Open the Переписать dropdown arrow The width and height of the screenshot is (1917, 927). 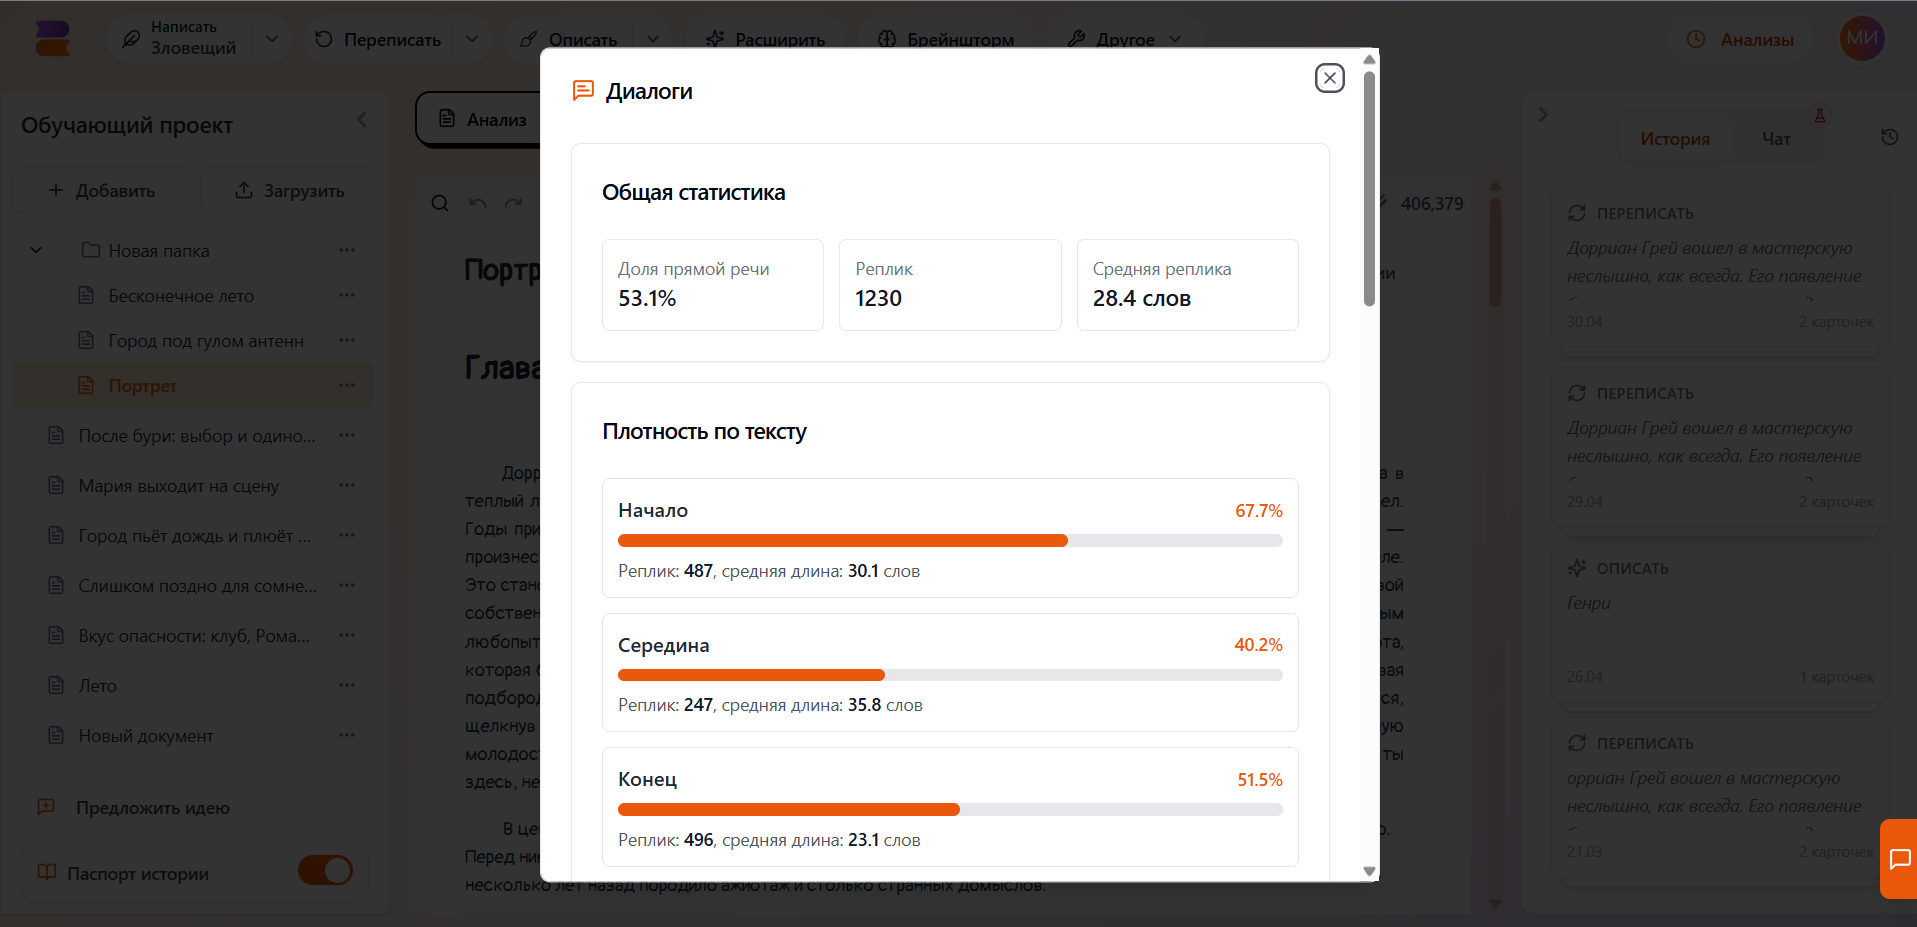click(472, 39)
